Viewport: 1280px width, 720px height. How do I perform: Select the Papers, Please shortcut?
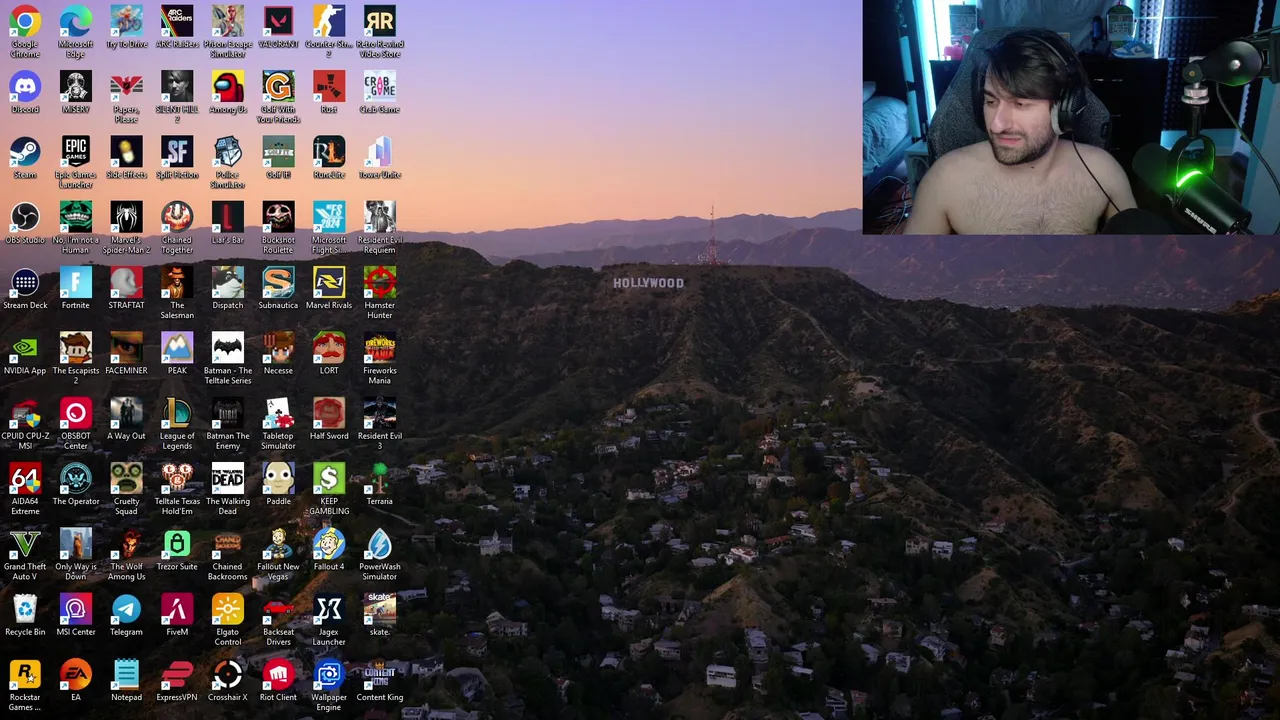pyautogui.click(x=126, y=96)
